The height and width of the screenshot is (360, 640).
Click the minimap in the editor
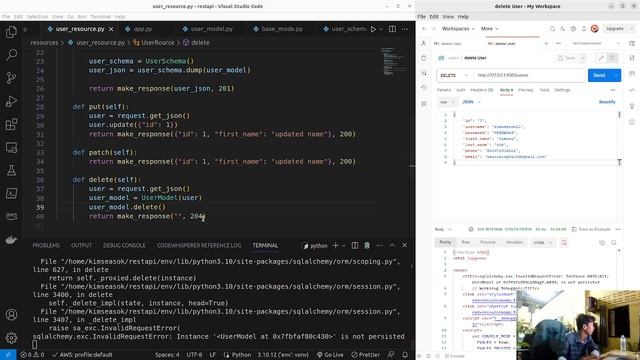pyautogui.click(x=393, y=61)
